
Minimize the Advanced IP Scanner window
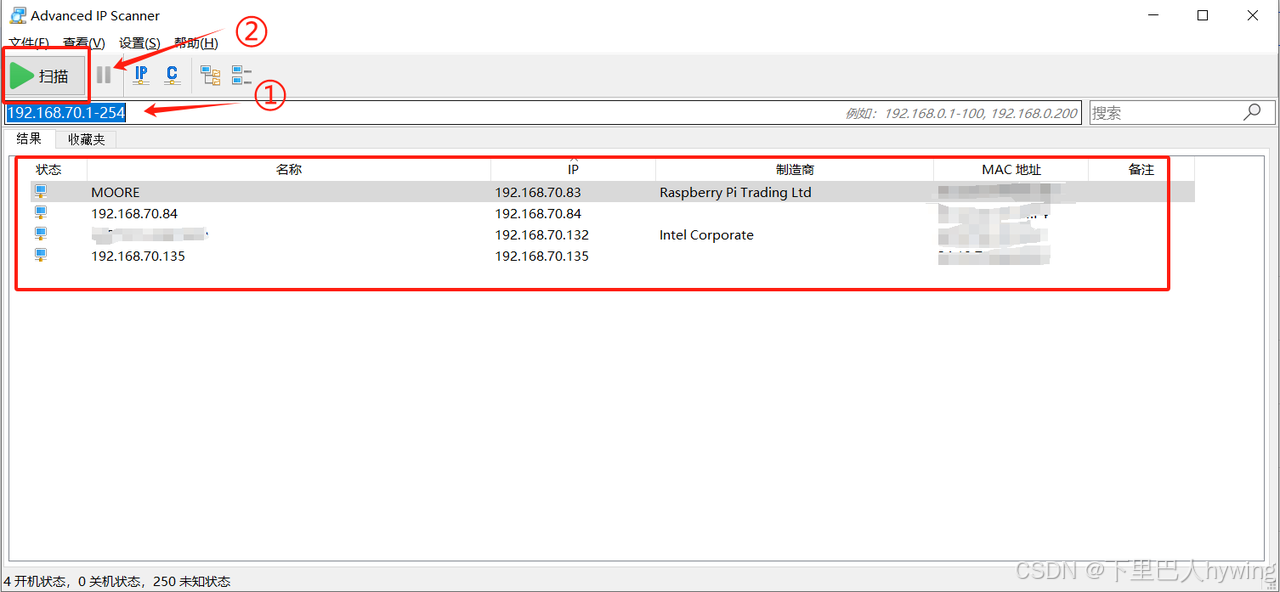[x=1153, y=15]
